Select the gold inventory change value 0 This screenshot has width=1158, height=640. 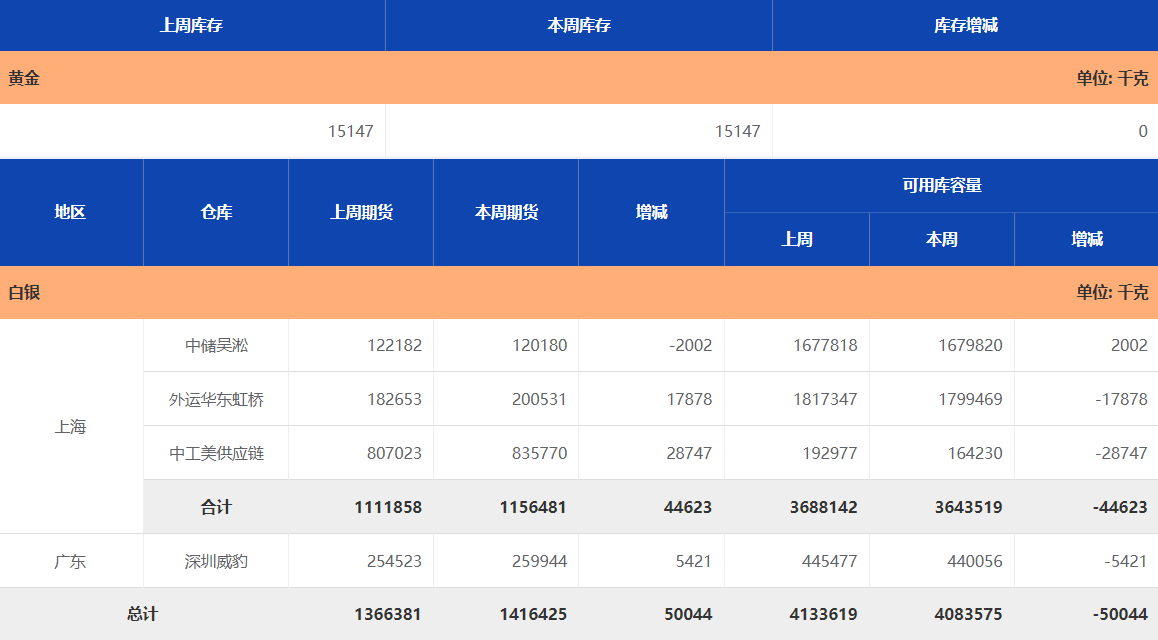point(1142,131)
